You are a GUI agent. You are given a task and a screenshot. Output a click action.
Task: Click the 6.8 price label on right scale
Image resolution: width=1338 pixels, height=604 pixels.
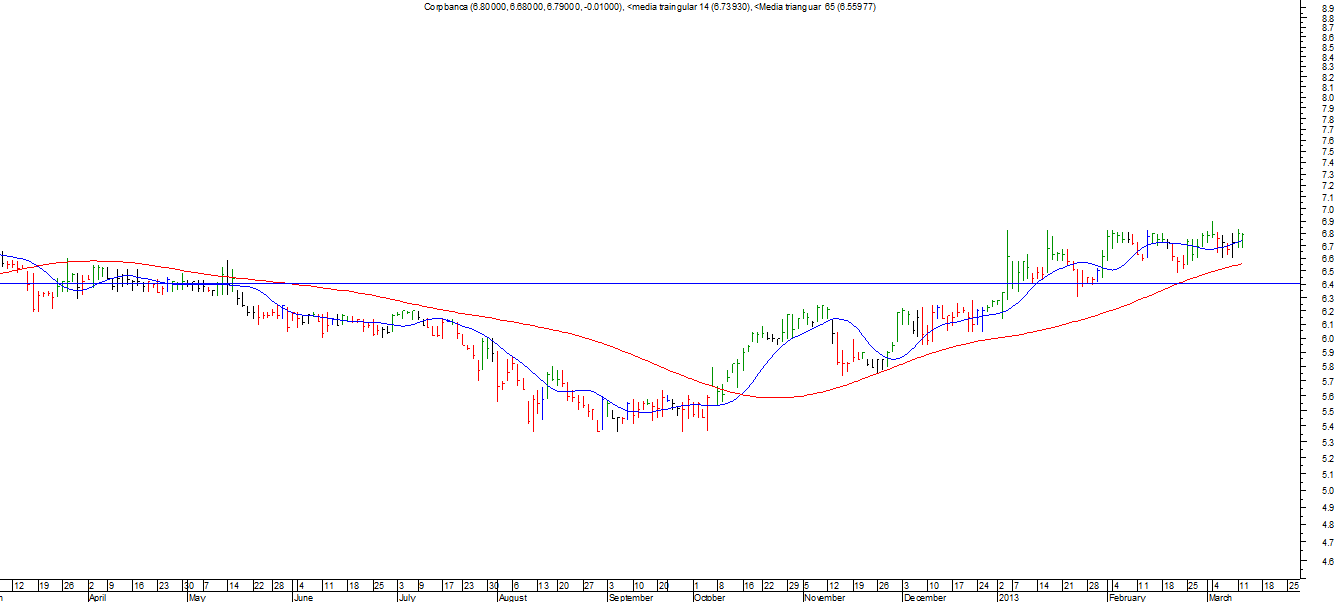click(1329, 234)
